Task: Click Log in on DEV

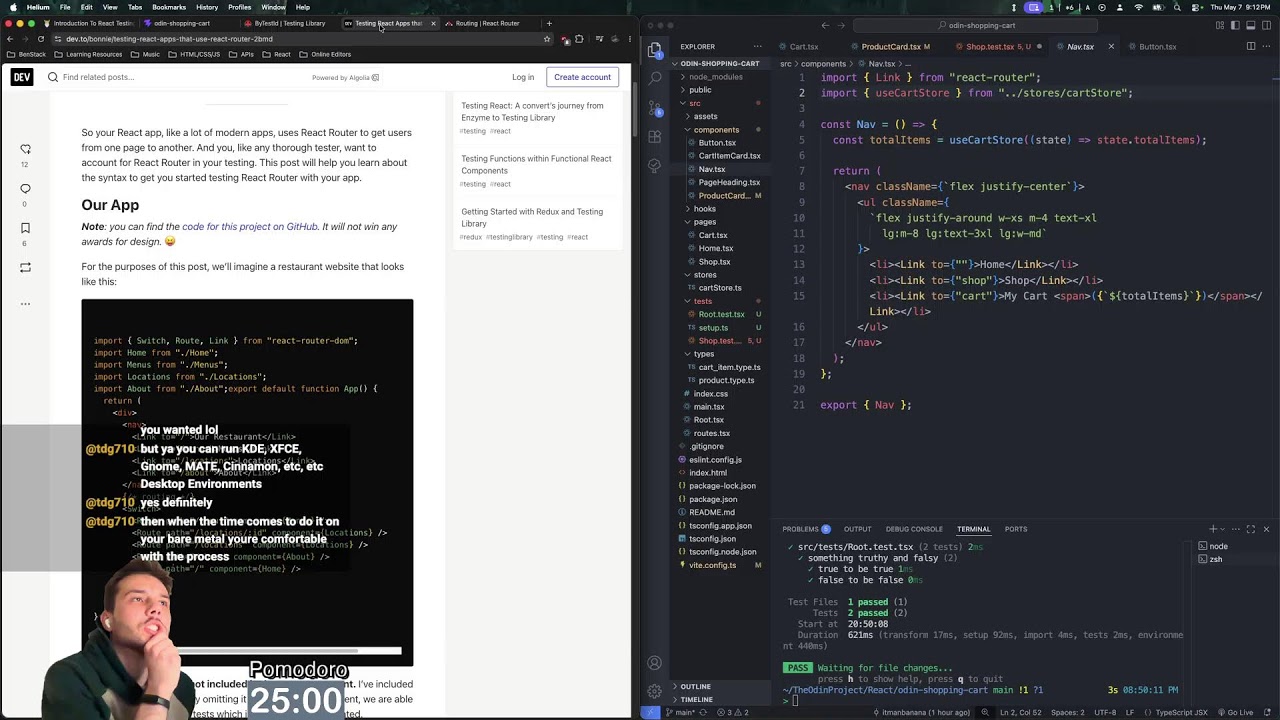Action: (x=523, y=77)
